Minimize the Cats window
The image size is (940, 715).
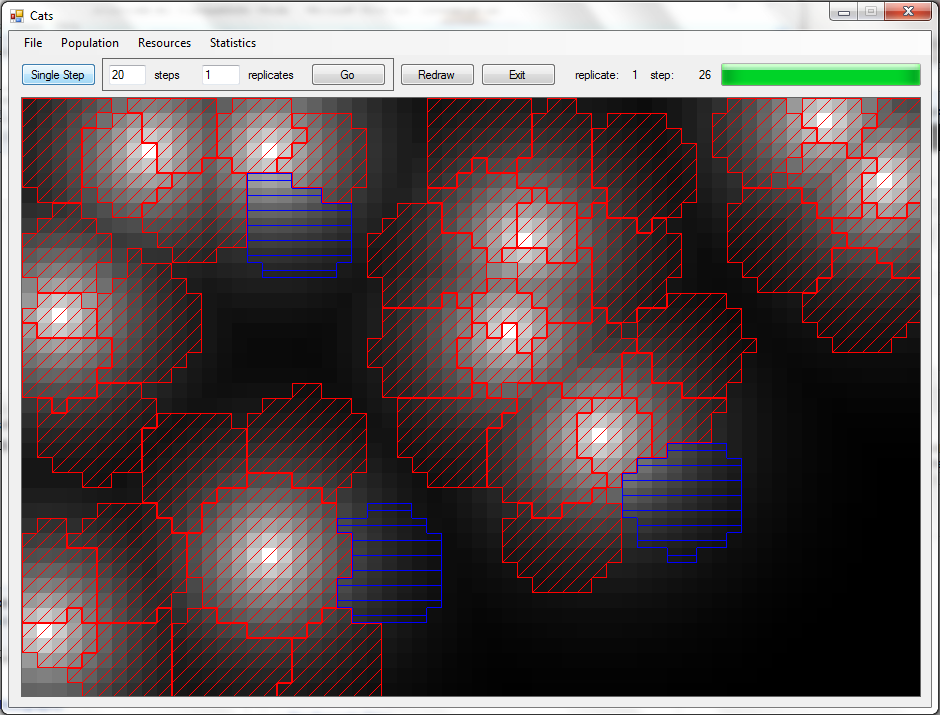click(x=845, y=11)
